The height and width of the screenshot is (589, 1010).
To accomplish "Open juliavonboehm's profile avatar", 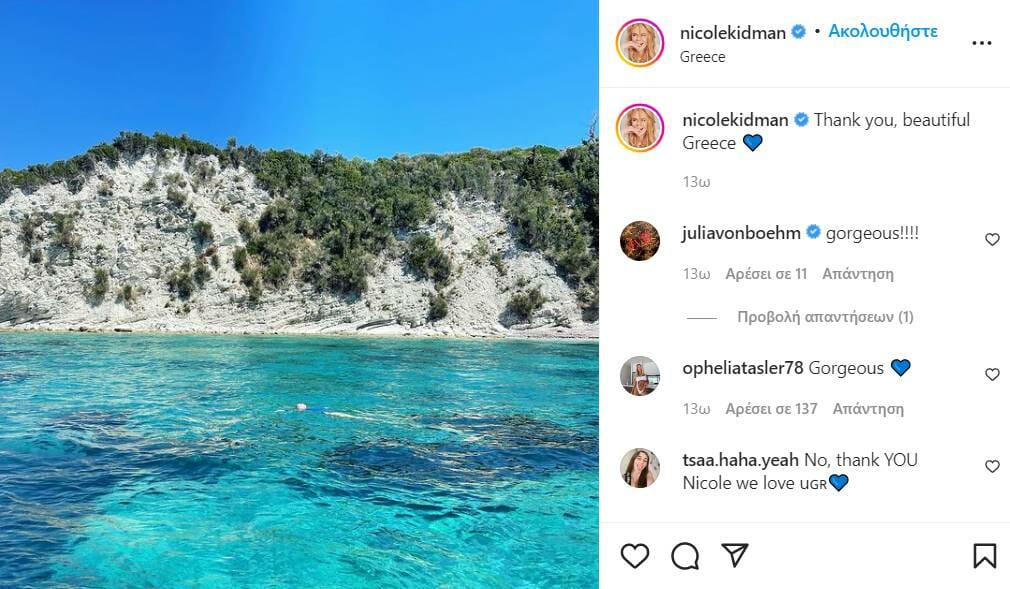I will coord(640,241).
